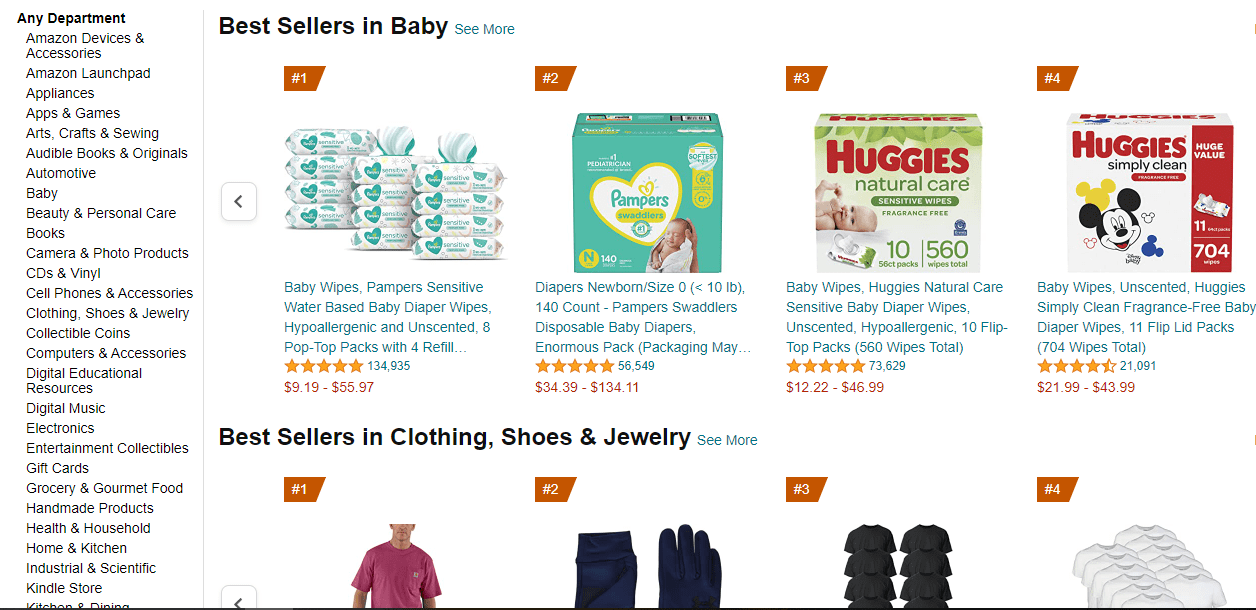1256x610 pixels.
Task: Open the Huggies Natural Care wipes image
Action: click(898, 193)
